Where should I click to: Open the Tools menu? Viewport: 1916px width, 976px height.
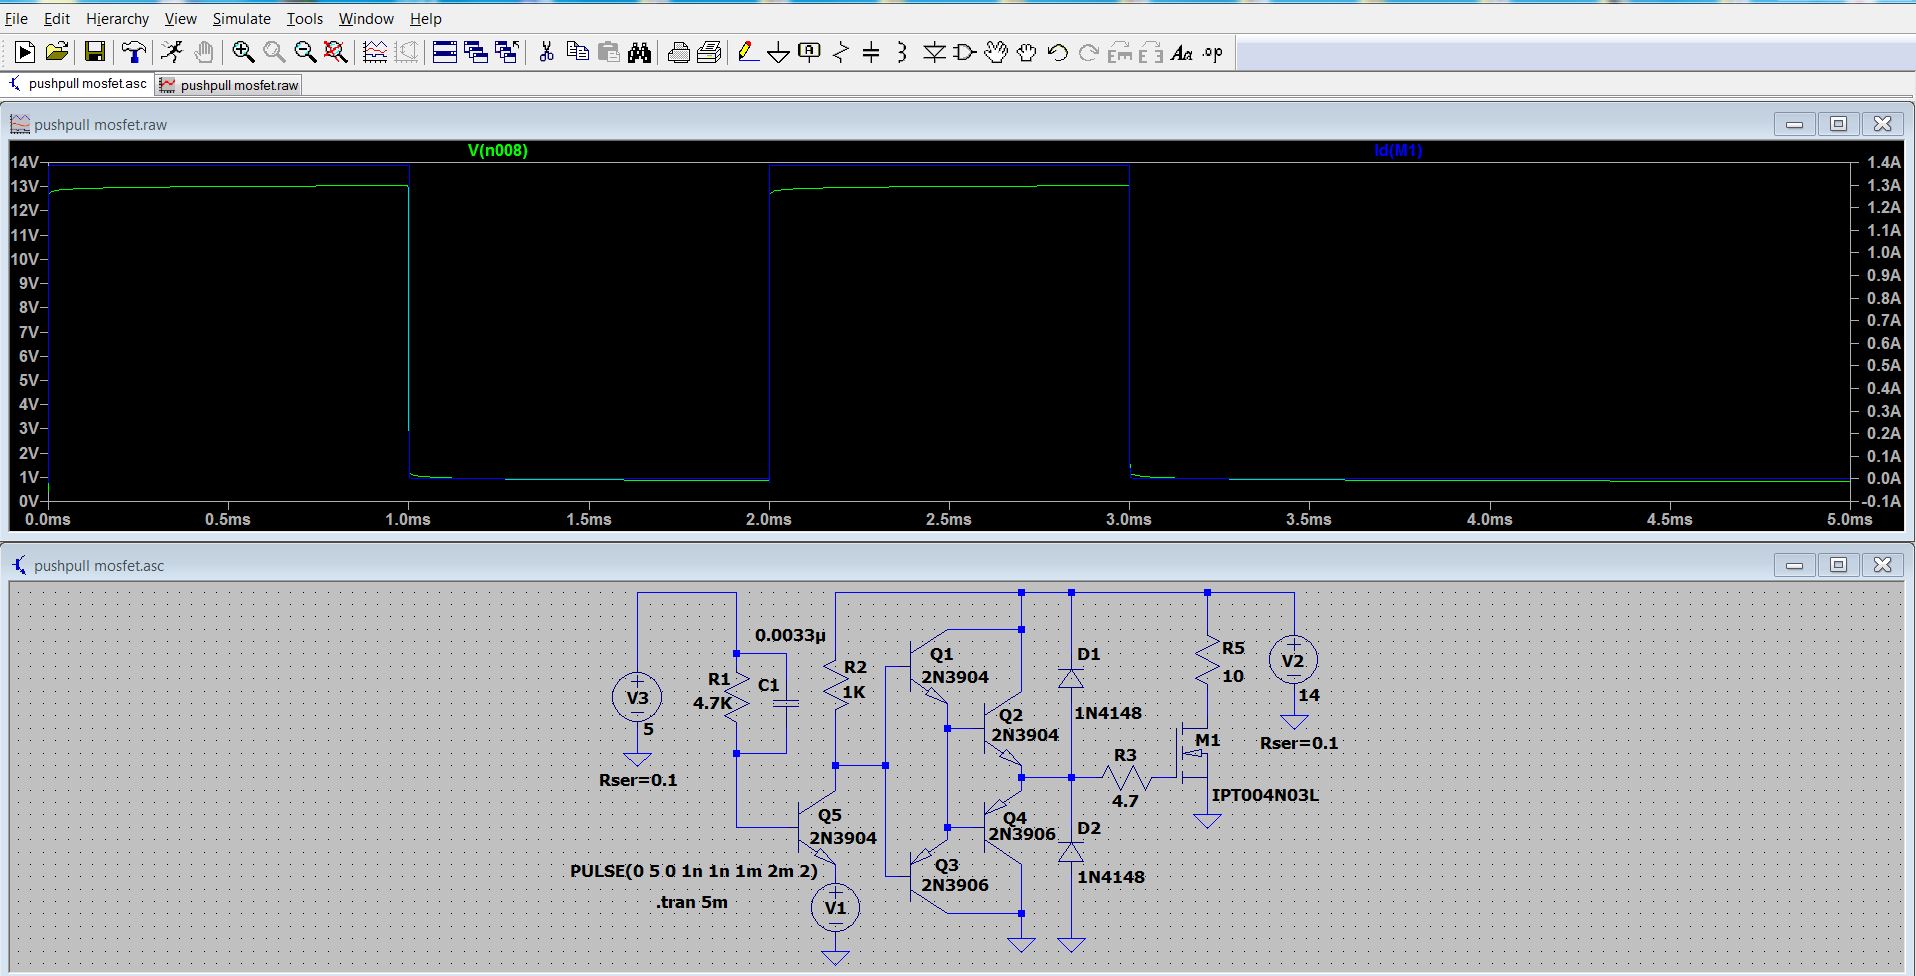305,18
